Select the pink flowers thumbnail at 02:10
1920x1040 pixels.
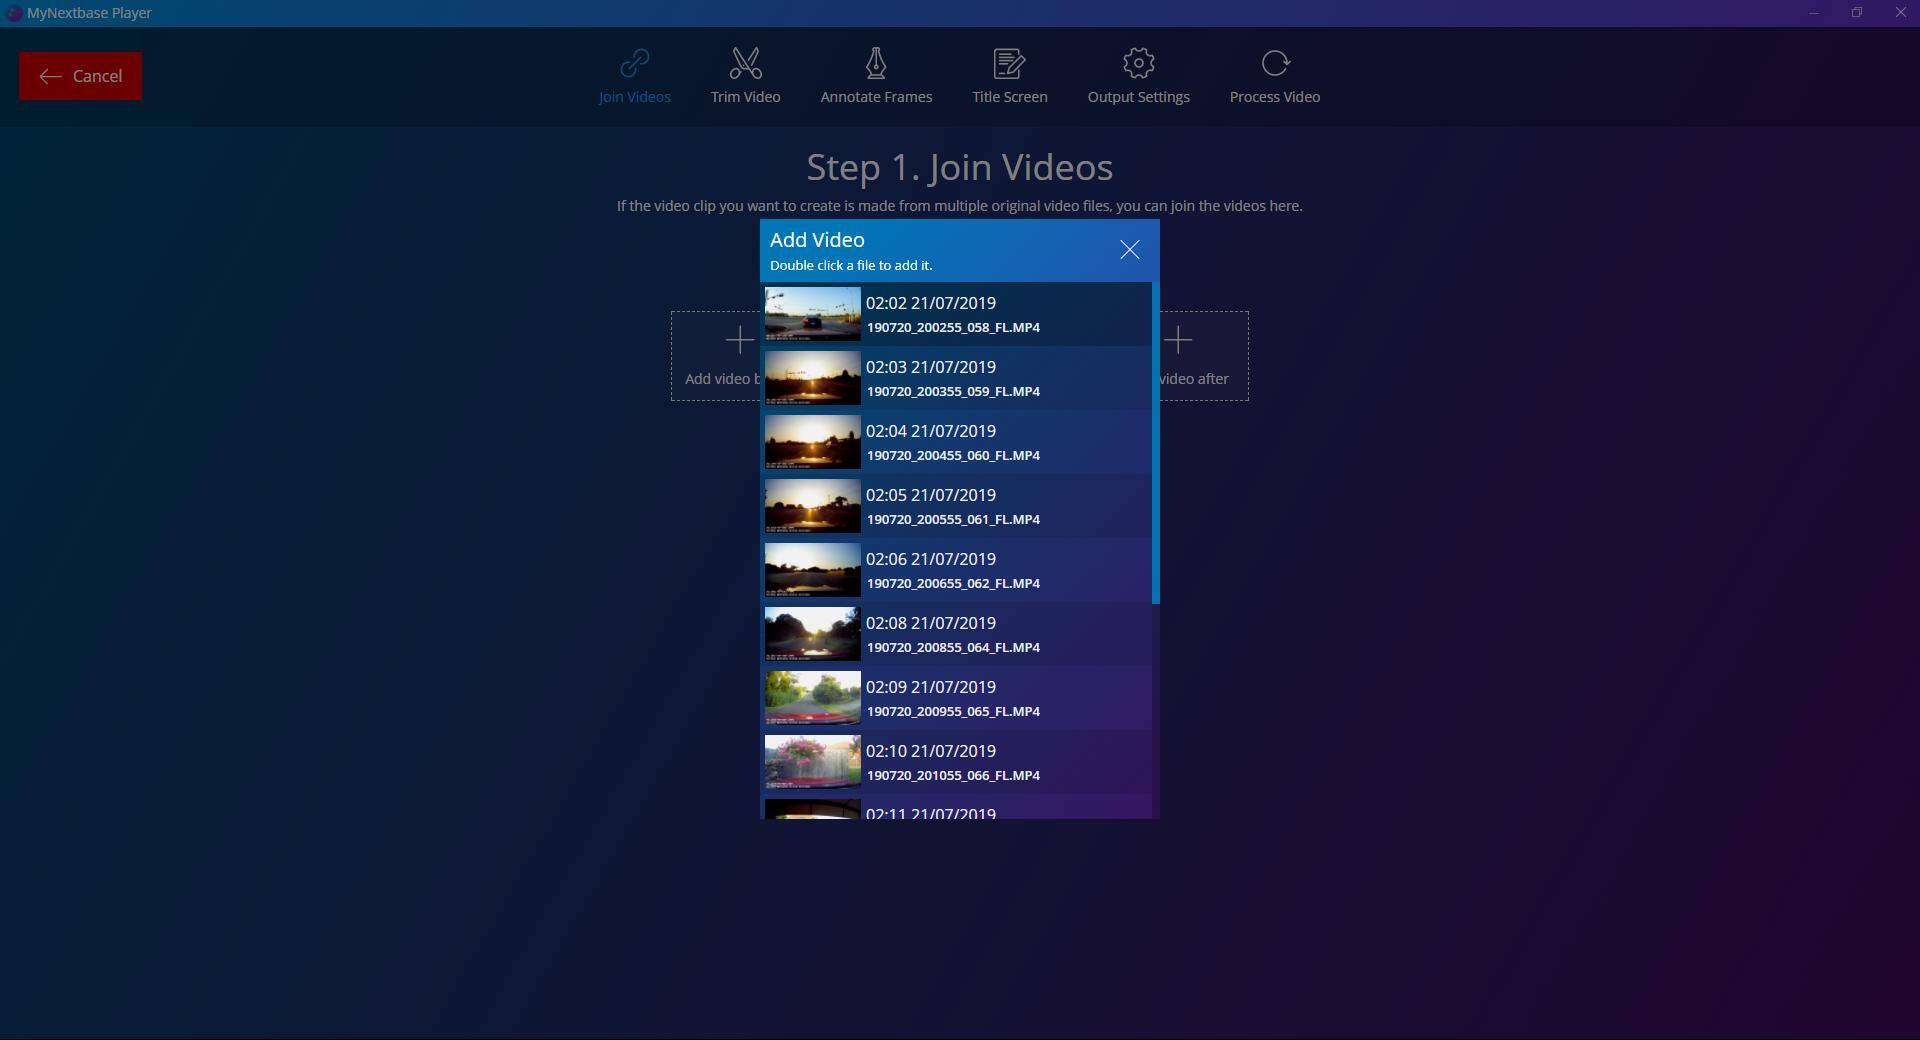(812, 762)
